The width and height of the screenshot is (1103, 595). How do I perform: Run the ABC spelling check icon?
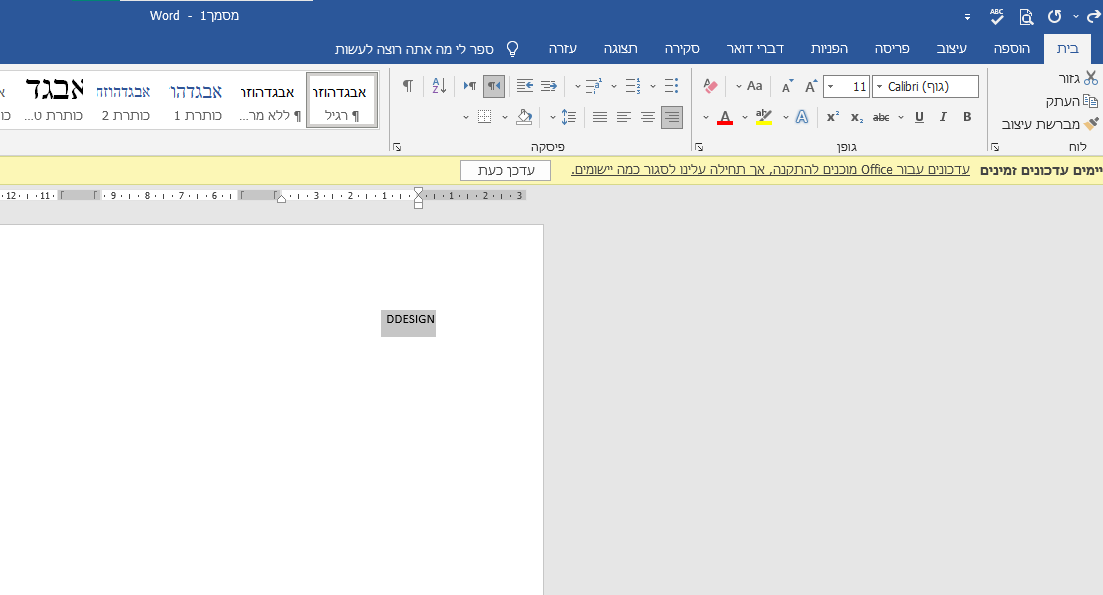point(997,15)
